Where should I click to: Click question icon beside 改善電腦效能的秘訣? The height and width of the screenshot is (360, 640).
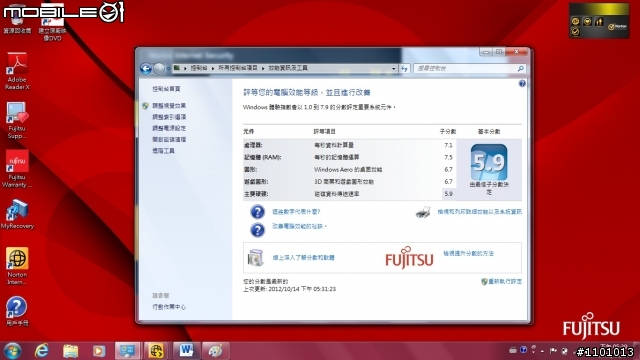(257, 230)
